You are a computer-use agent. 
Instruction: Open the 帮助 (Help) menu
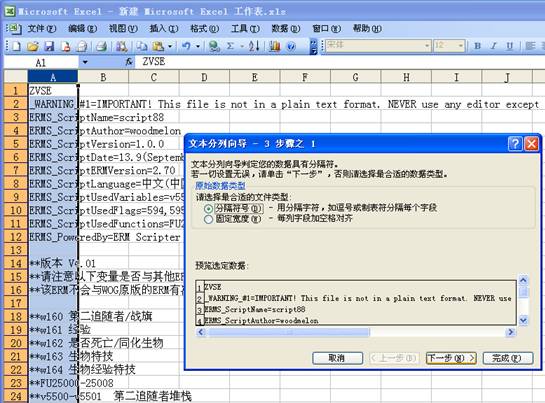tap(367, 29)
